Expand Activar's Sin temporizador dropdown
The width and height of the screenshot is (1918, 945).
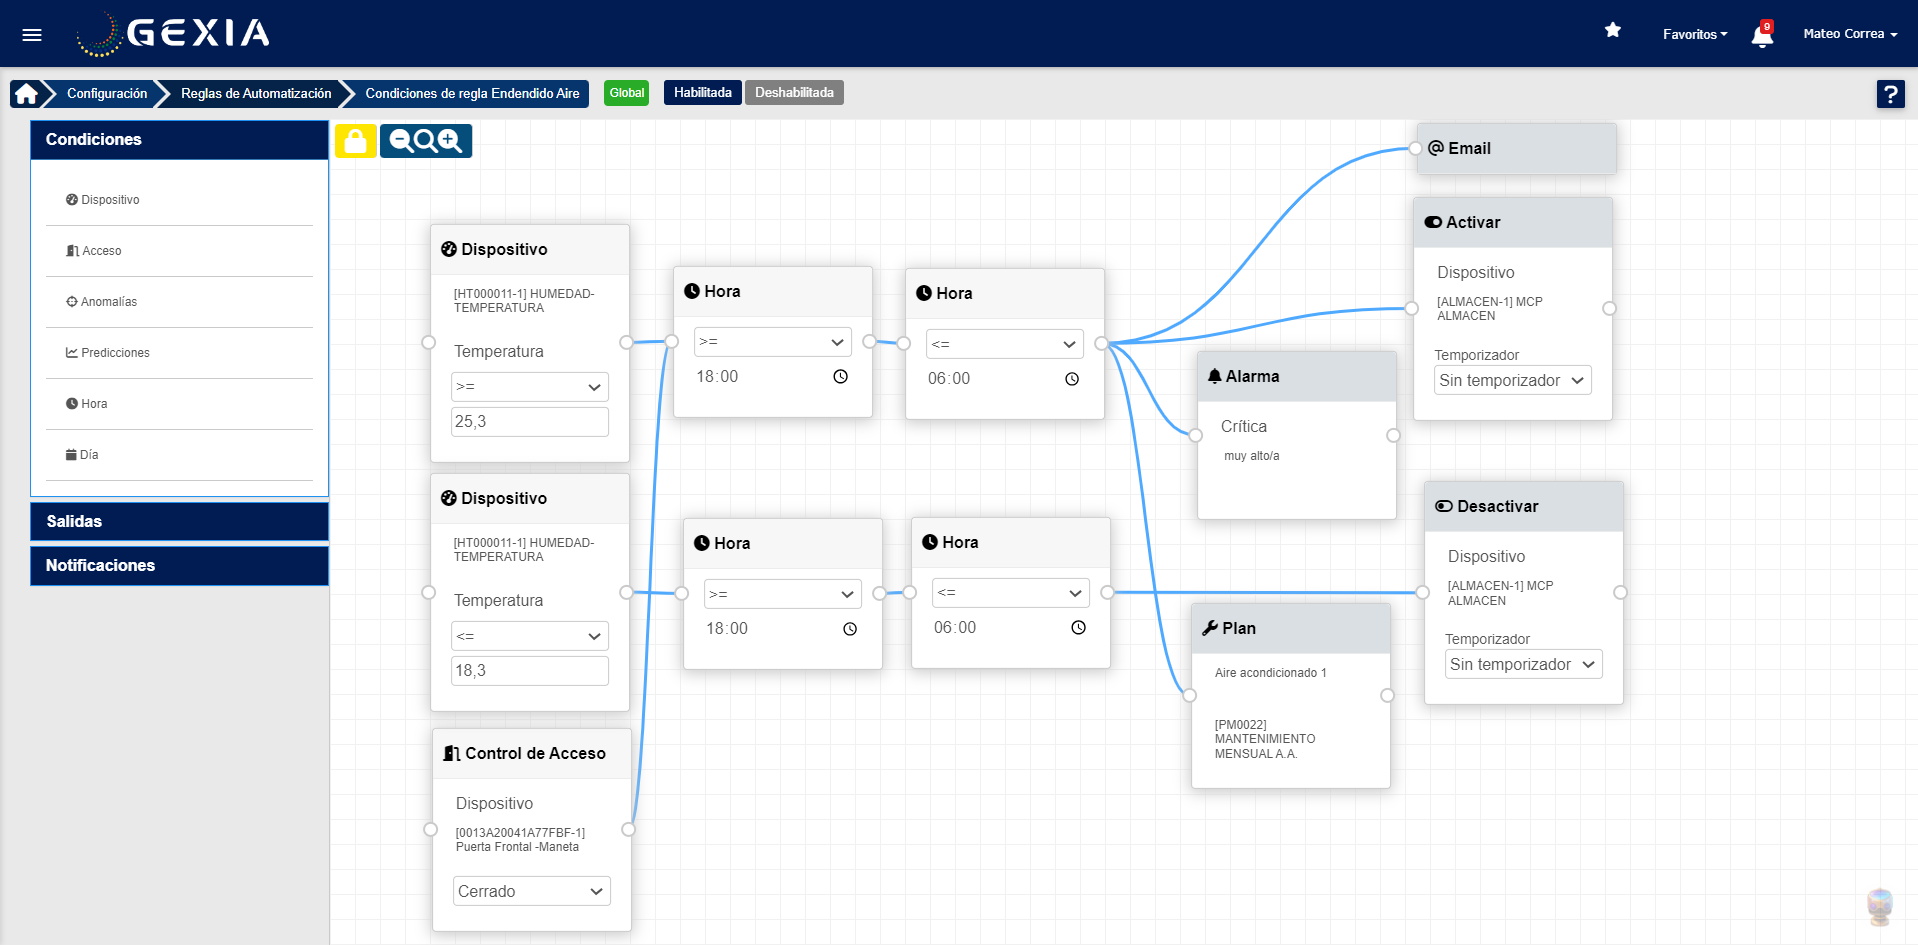1512,381
